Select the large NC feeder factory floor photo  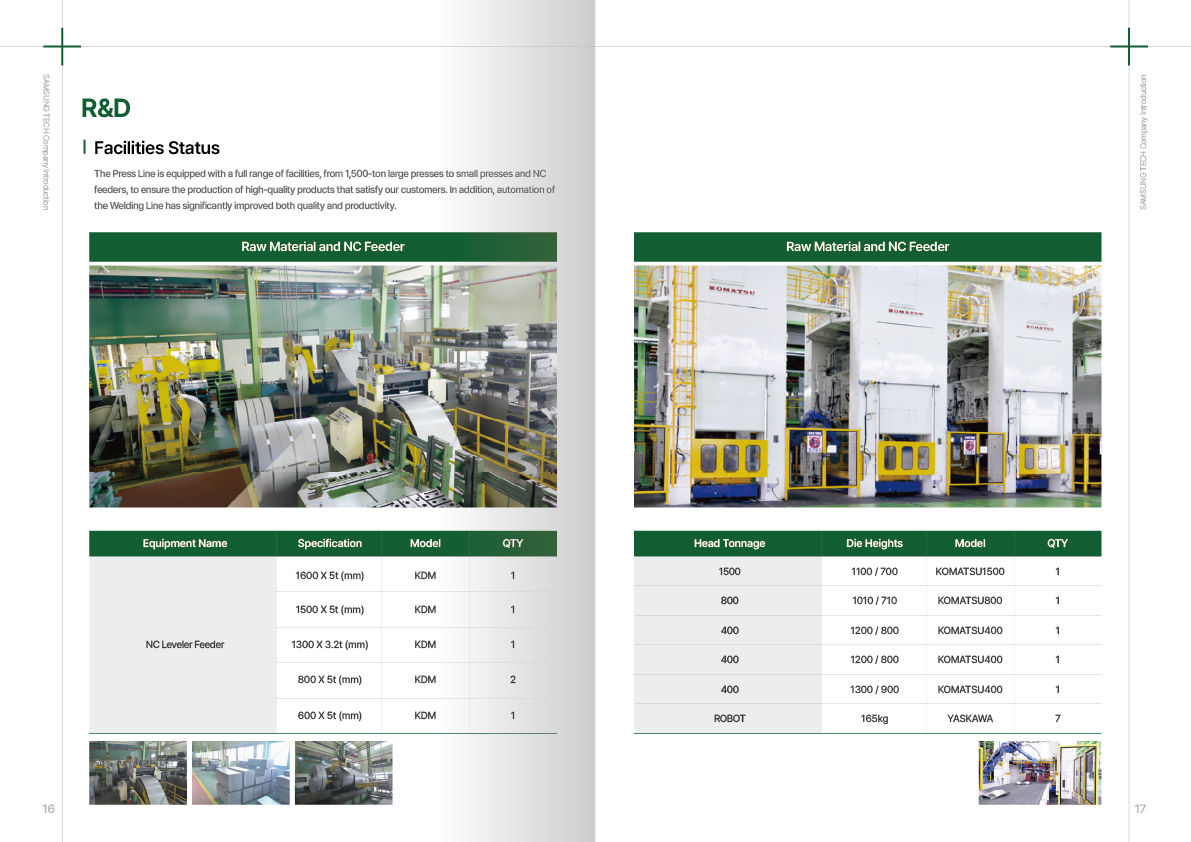coord(322,385)
